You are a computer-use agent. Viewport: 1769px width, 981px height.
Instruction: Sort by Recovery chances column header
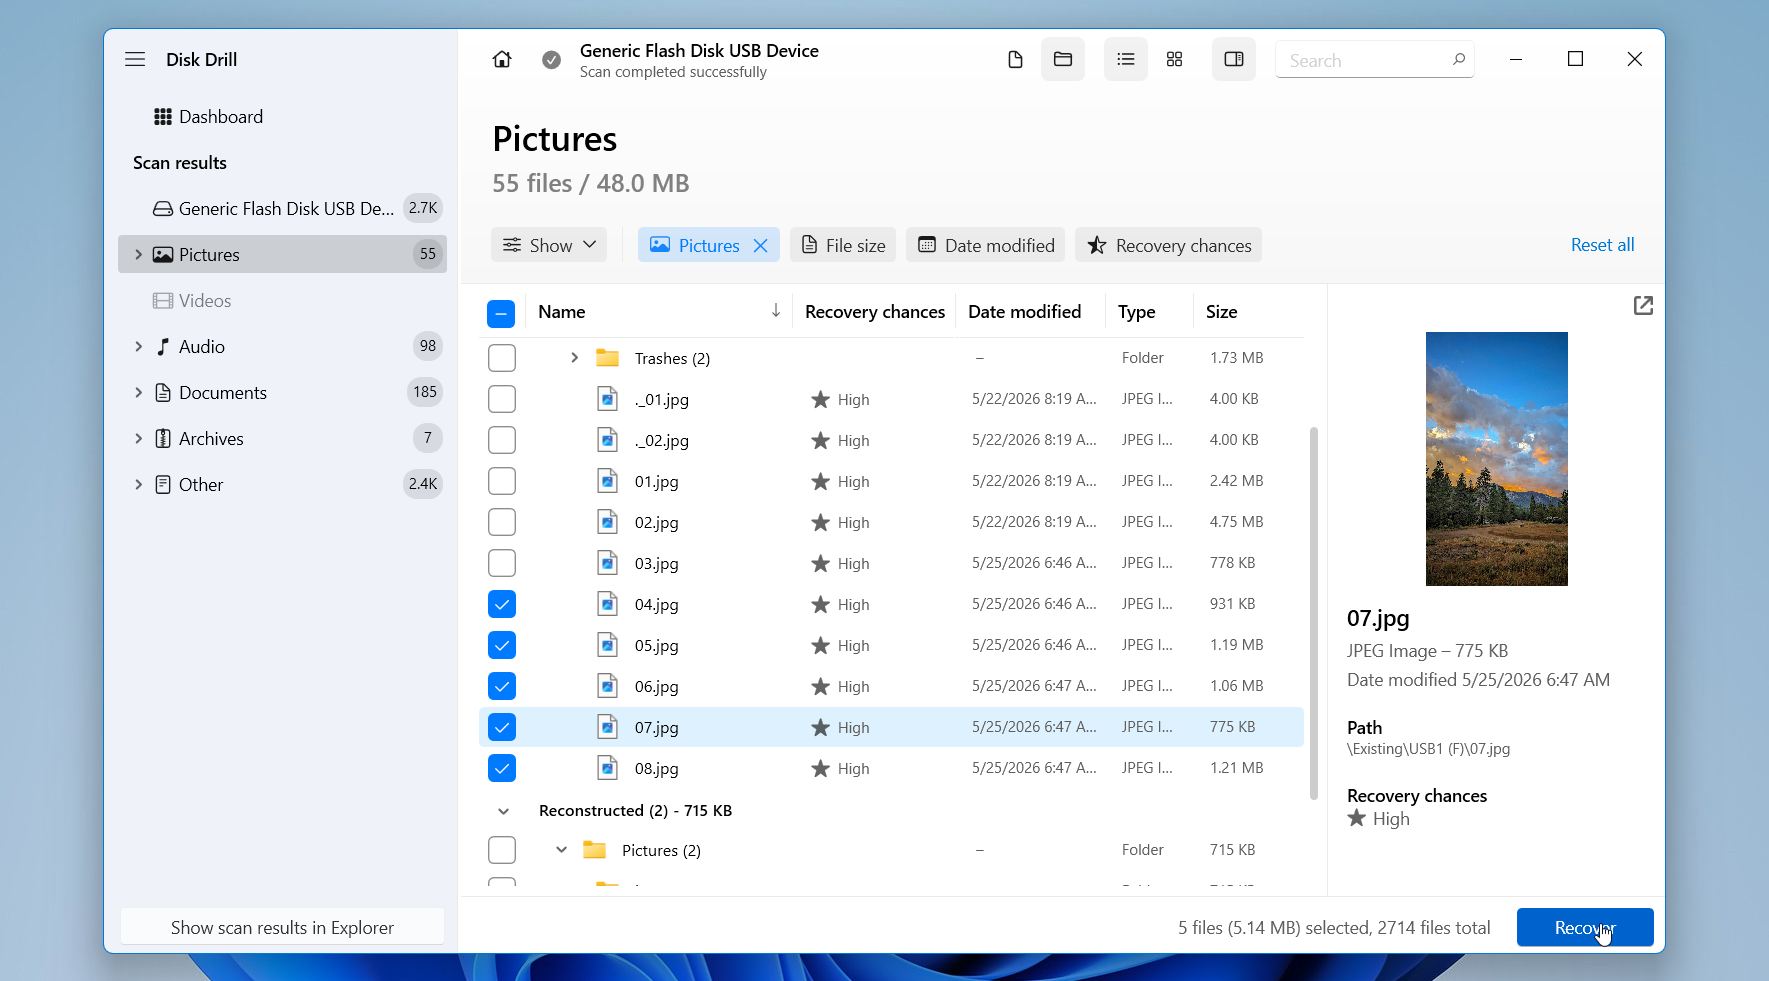click(x=874, y=312)
